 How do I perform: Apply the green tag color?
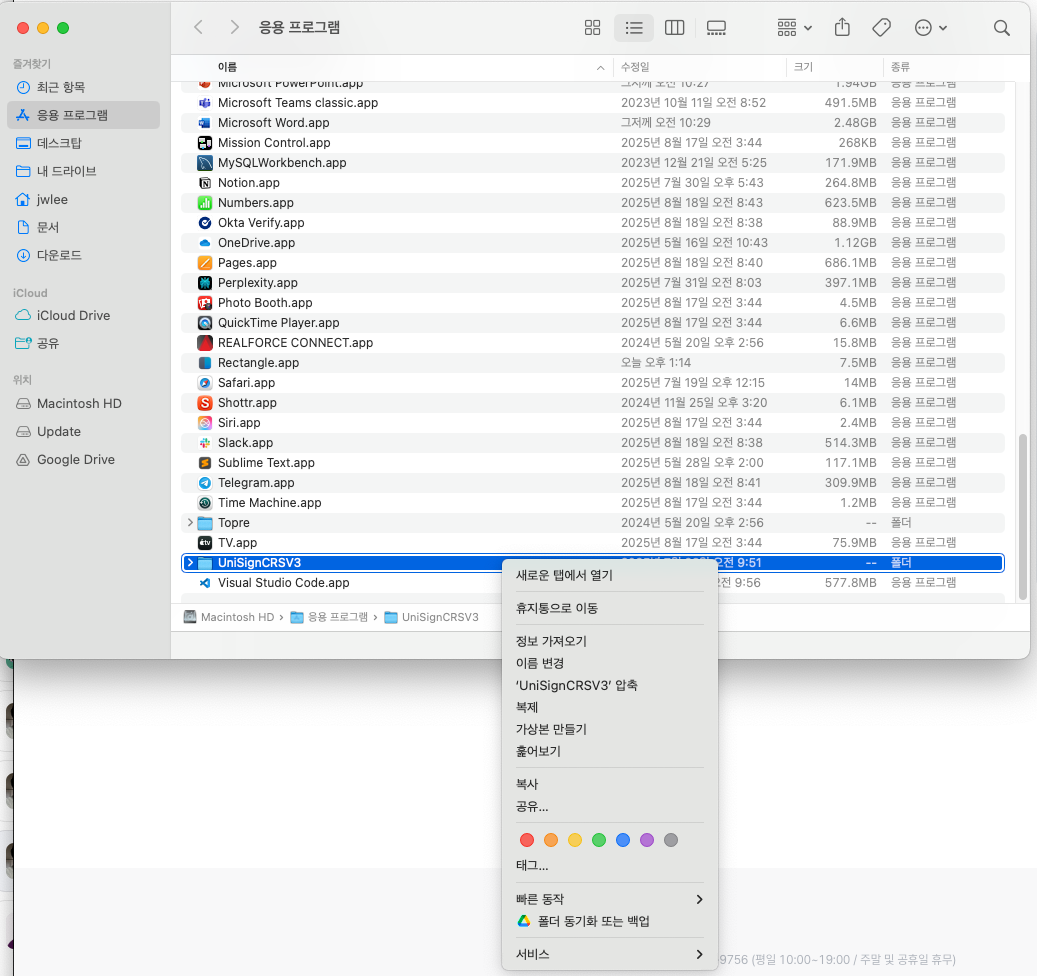tap(599, 840)
